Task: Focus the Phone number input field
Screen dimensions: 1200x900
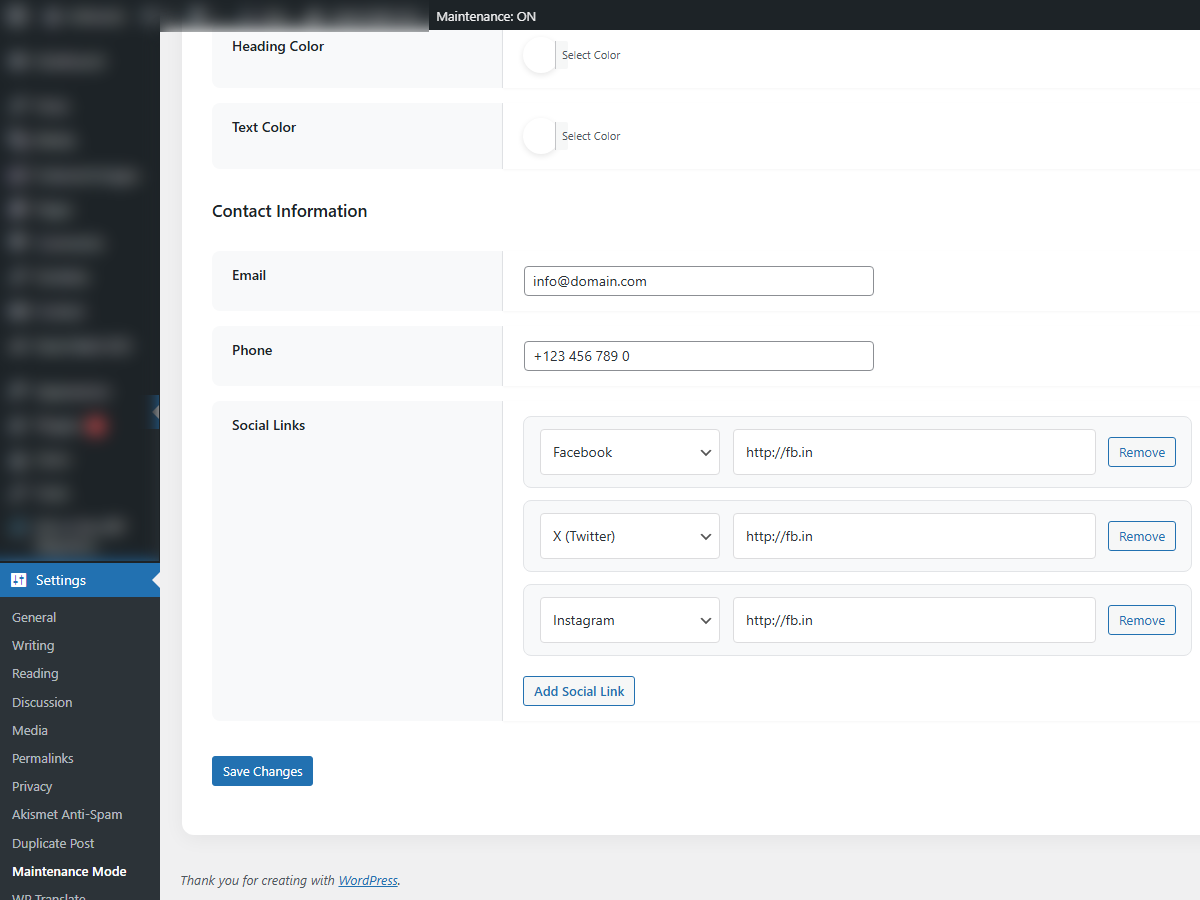Action: [698, 356]
